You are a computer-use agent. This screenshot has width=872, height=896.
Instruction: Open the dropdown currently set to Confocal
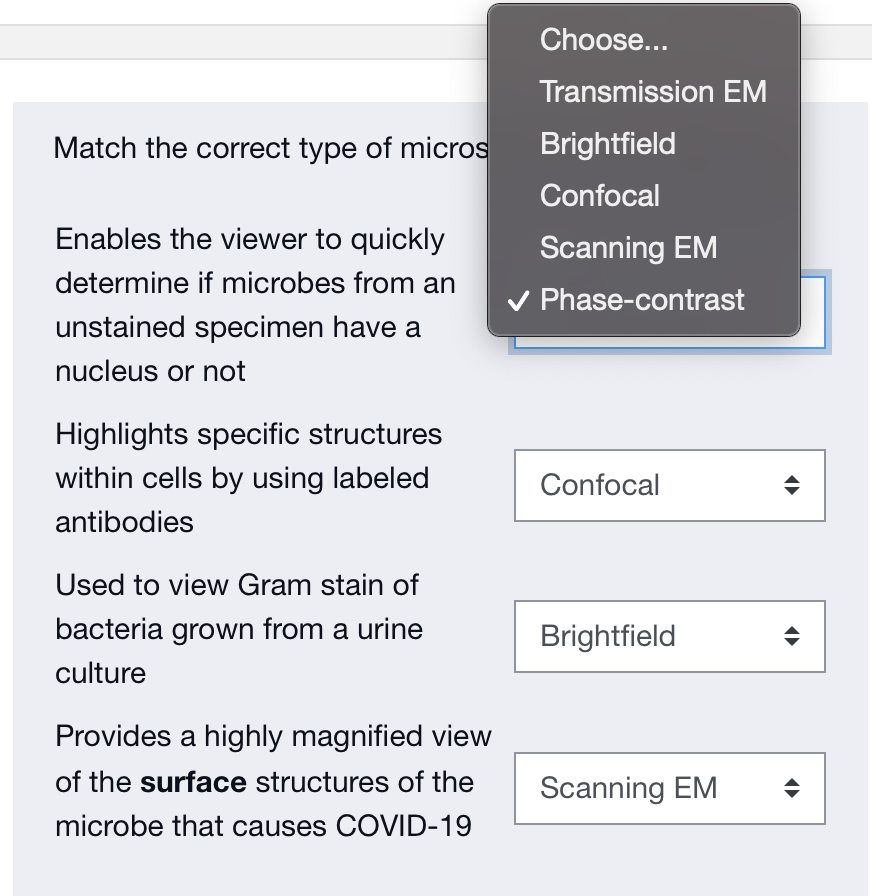tap(669, 485)
